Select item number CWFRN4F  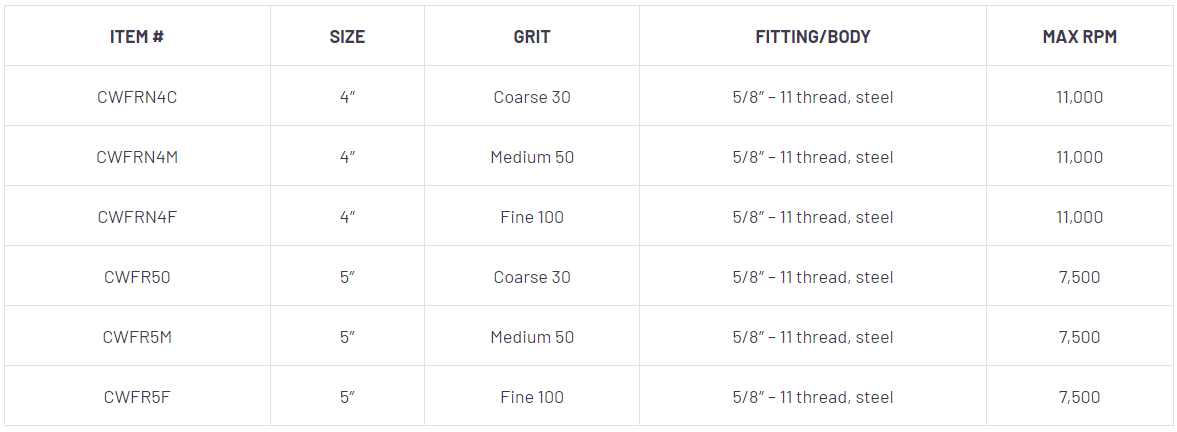click(x=137, y=217)
